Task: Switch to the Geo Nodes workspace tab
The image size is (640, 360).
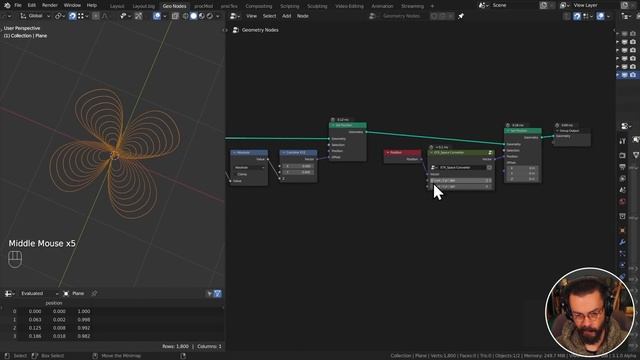Action: 174,6
